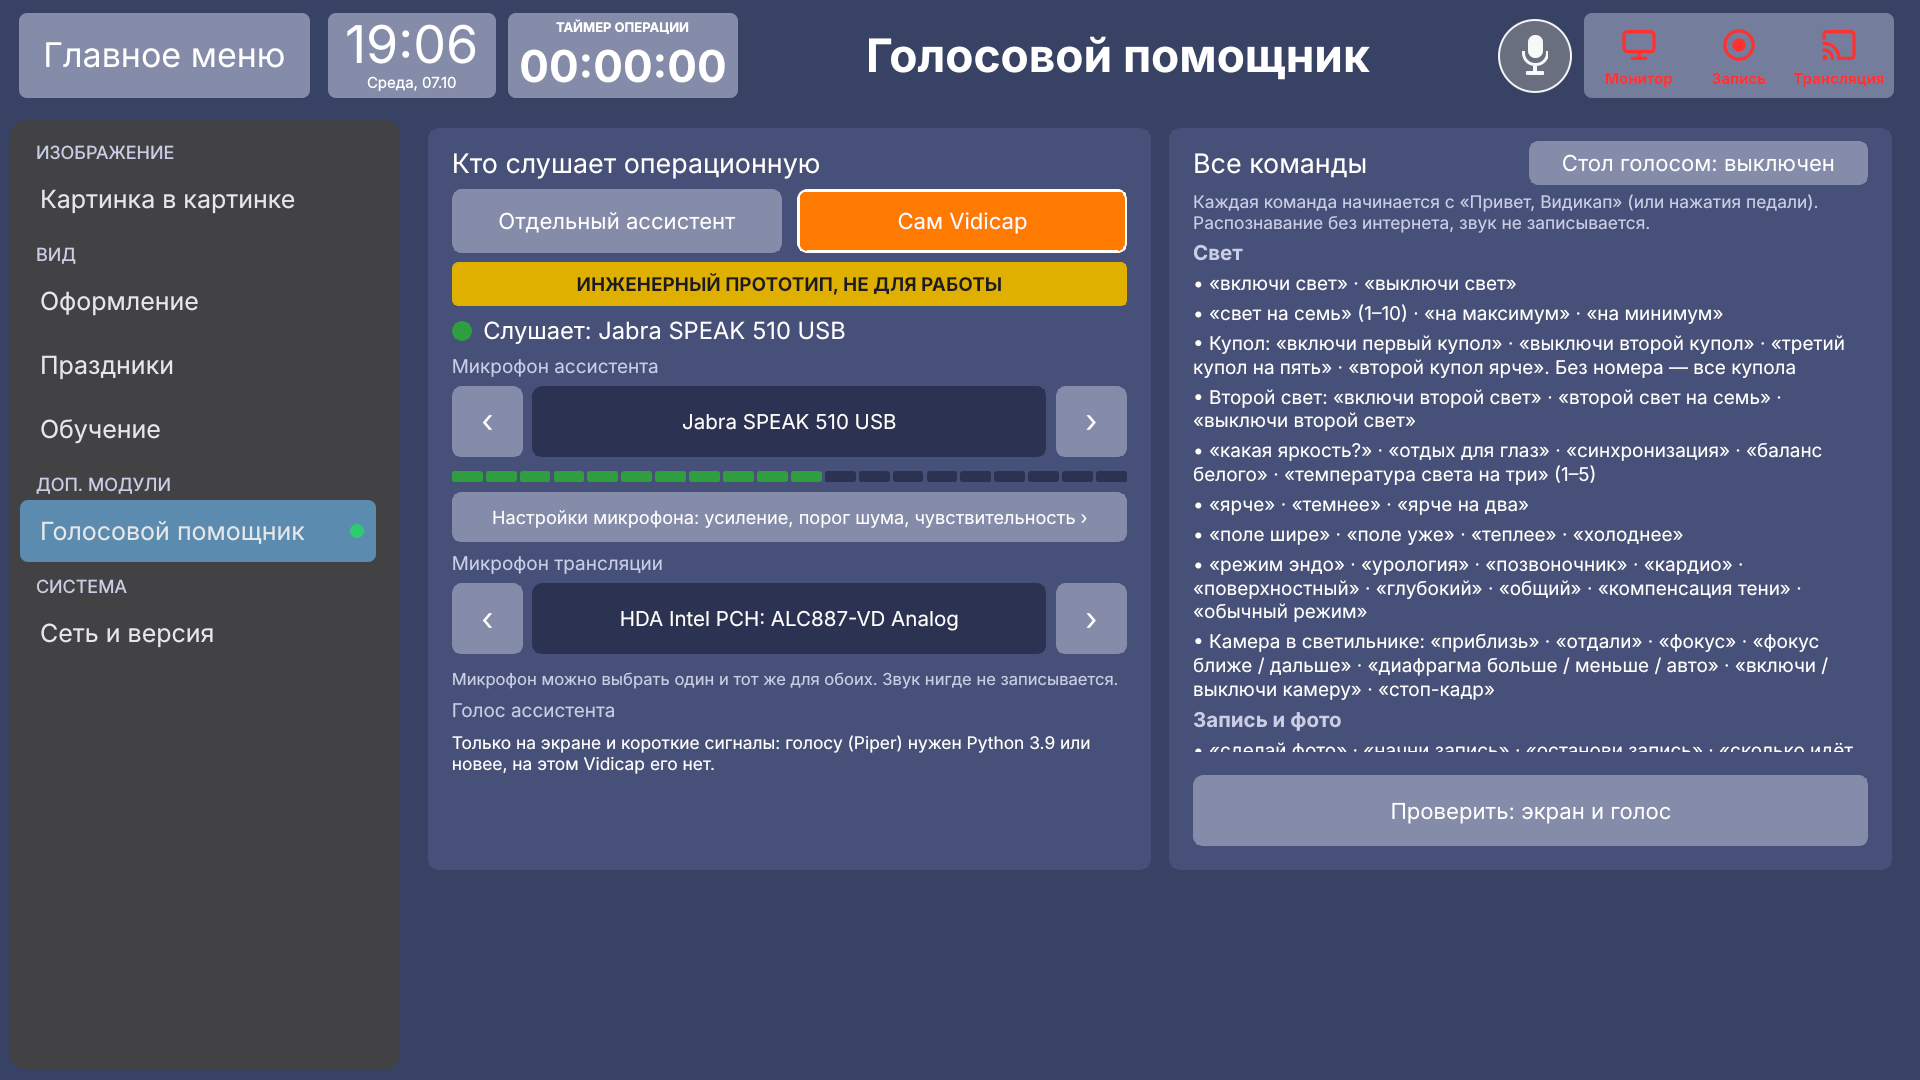Viewport: 1920px width, 1080px height.
Task: Click the Кто слушает операционную heading
Action: tap(635, 163)
